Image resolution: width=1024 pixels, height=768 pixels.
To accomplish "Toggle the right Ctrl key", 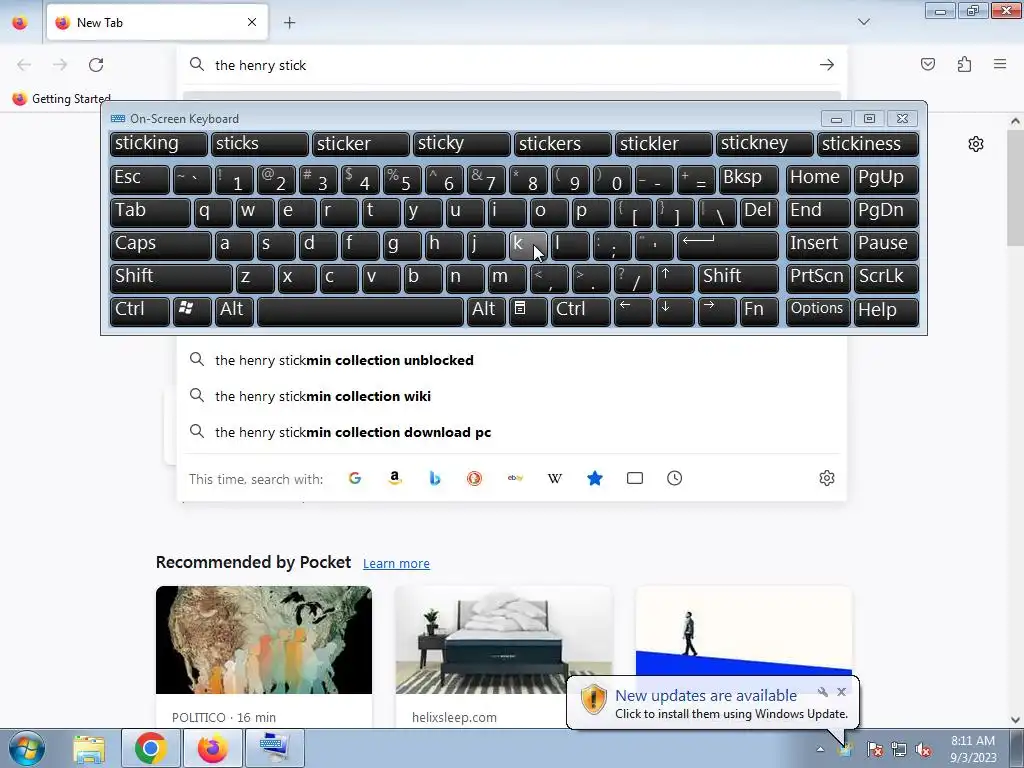I will tap(581, 312).
